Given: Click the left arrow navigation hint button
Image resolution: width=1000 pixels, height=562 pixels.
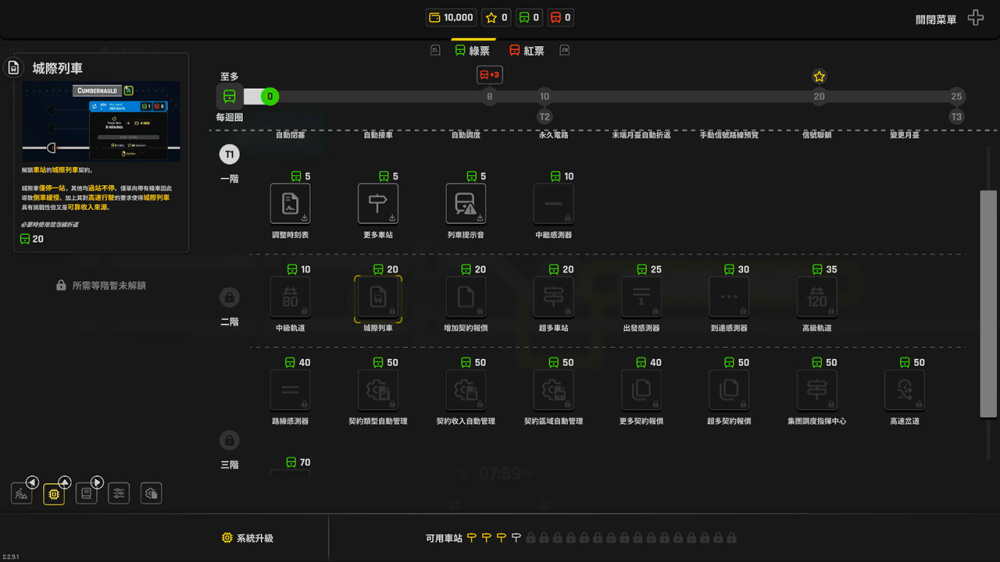Looking at the screenshot, I should tap(33, 482).
